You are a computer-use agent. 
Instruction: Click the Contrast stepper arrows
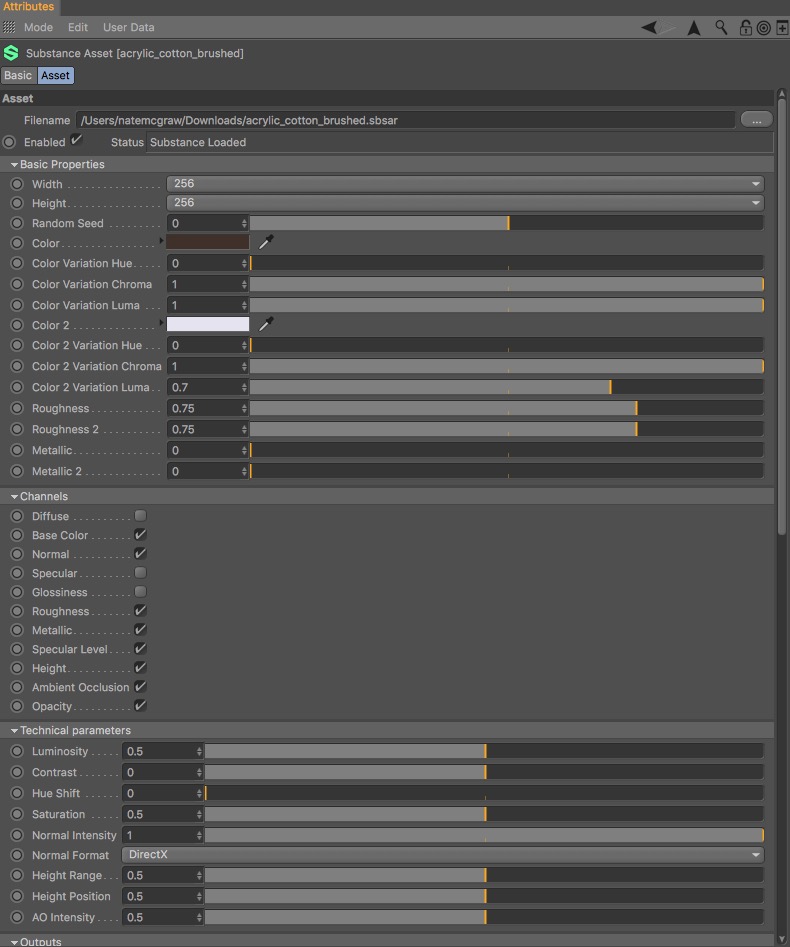point(199,772)
